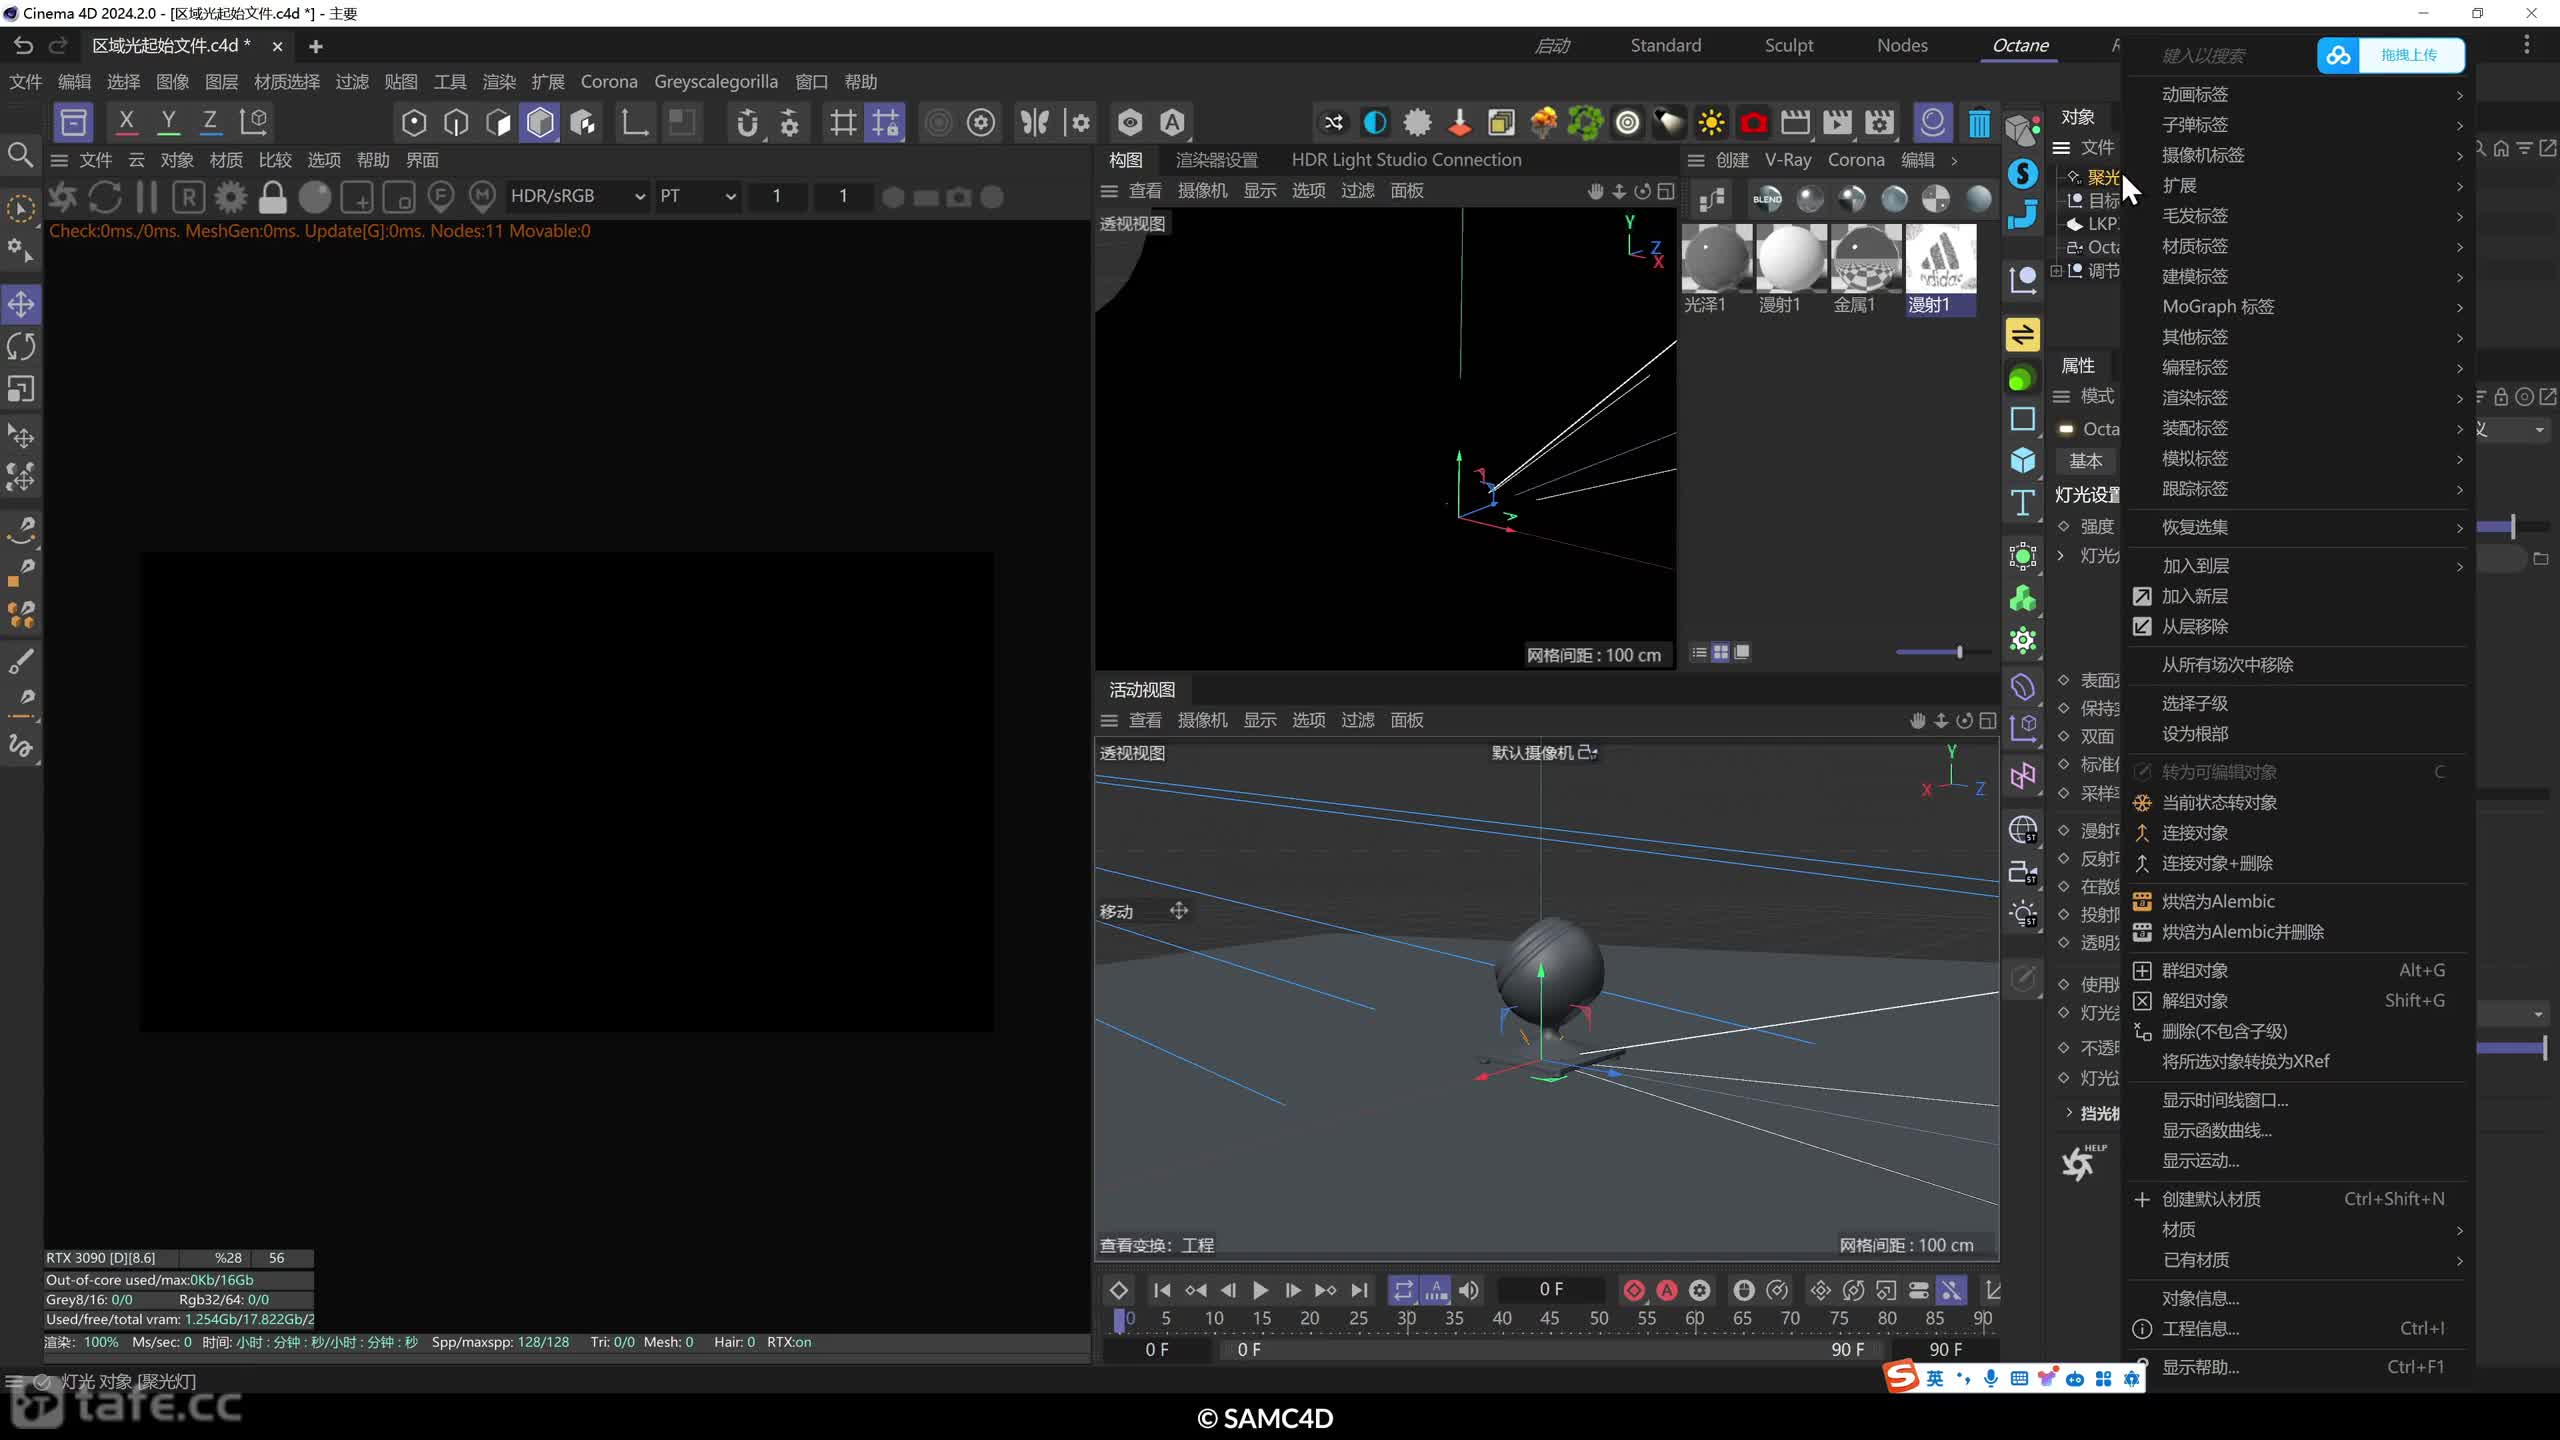Screen dimensions: 2560x1440
Task: Open Octane settings gear in Live Viewer
Action: [x=231, y=197]
